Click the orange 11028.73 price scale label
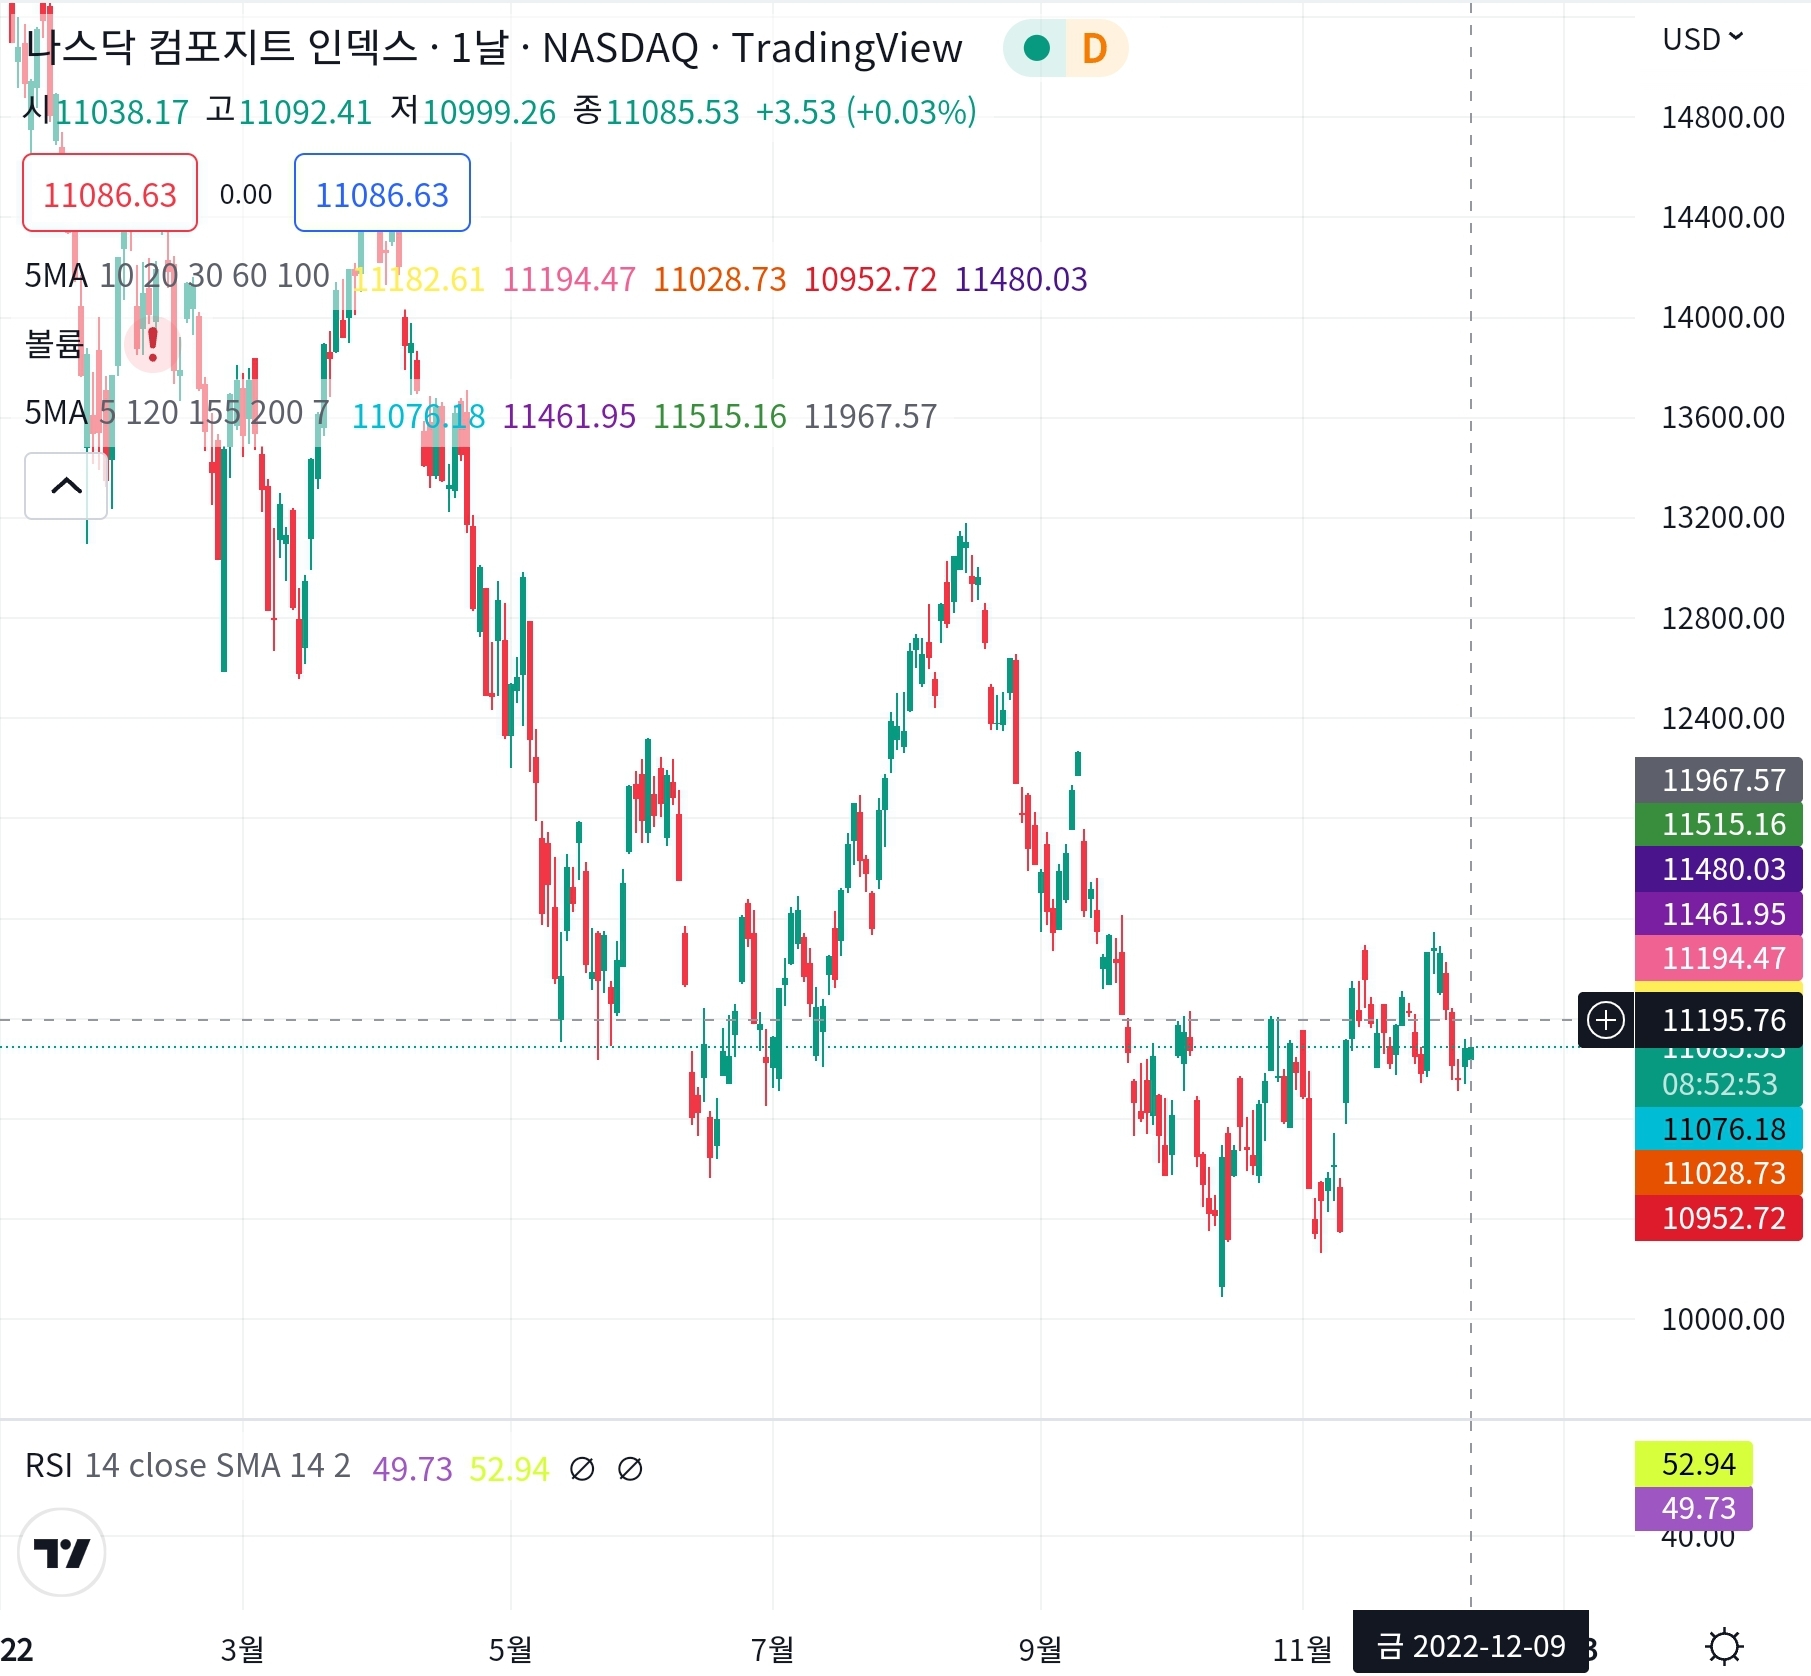This screenshot has width=1811, height=1676. tap(1719, 1173)
